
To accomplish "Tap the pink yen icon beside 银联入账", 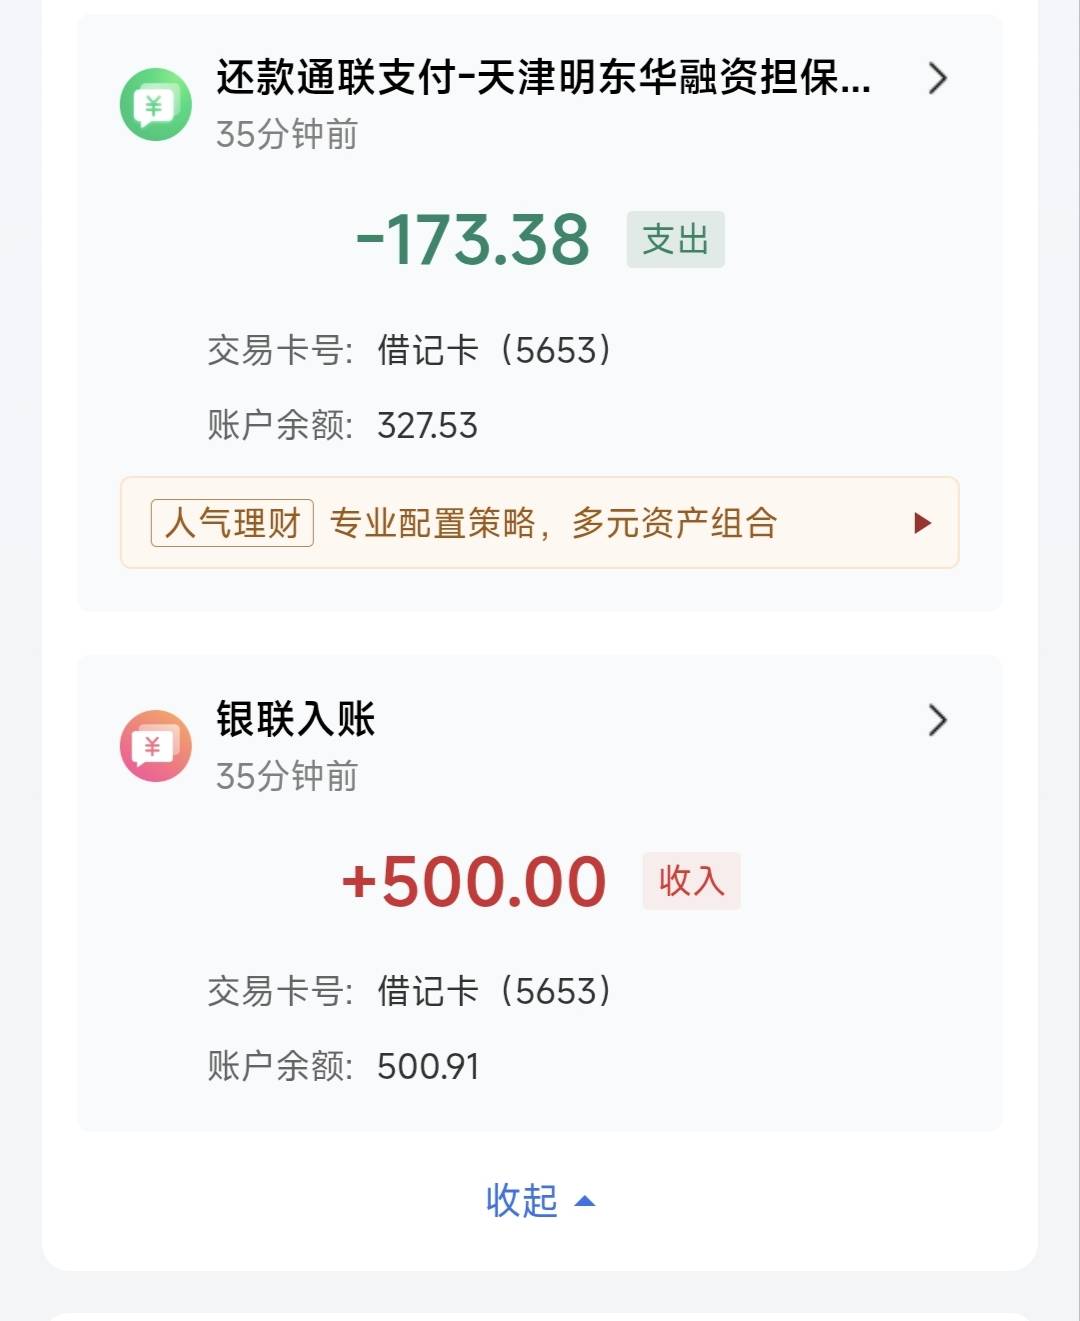I will pyautogui.click(x=155, y=745).
